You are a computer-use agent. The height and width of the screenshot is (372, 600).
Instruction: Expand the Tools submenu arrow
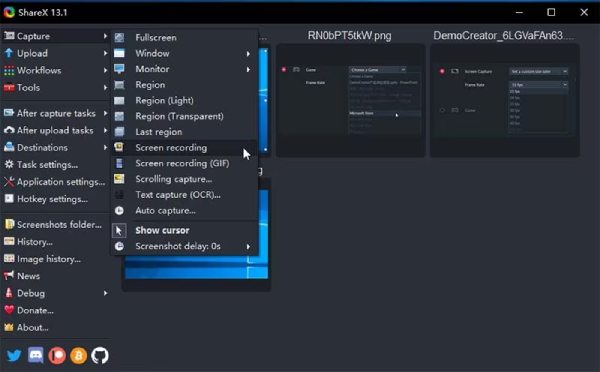(105, 88)
